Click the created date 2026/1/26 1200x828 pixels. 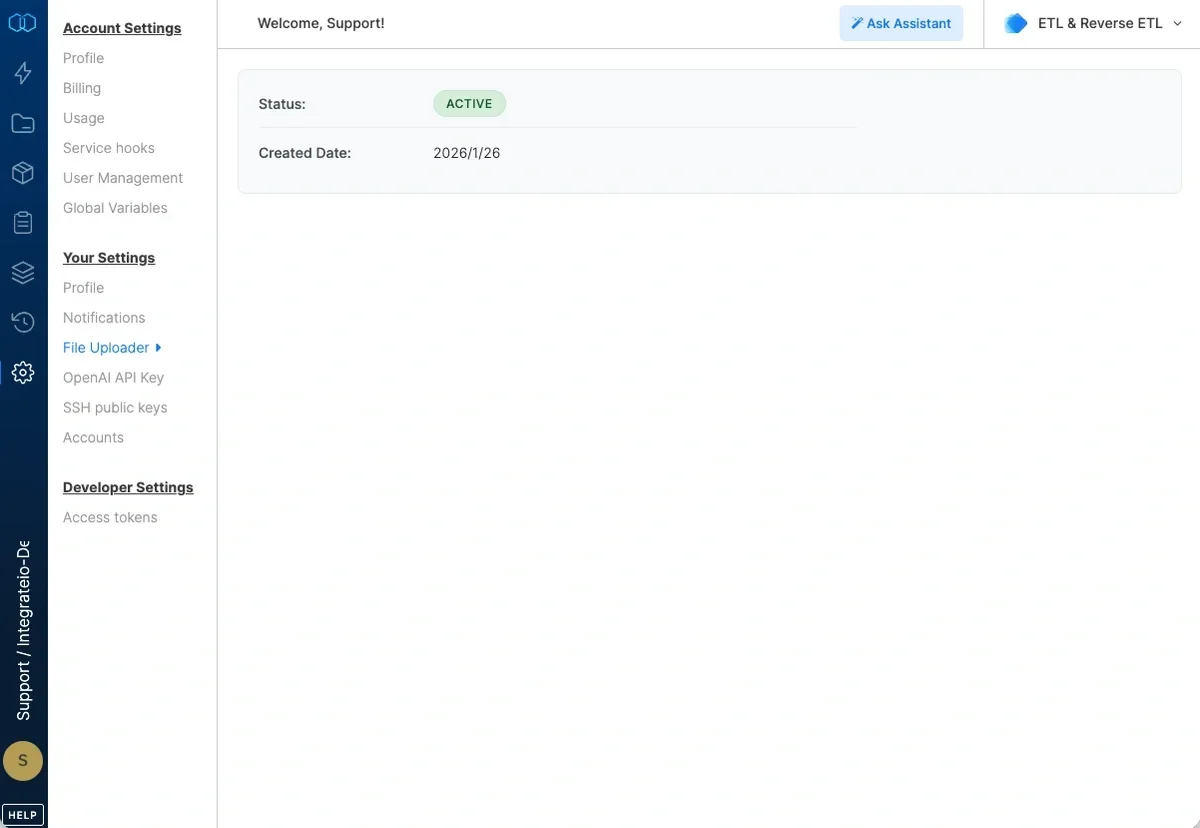tap(467, 153)
